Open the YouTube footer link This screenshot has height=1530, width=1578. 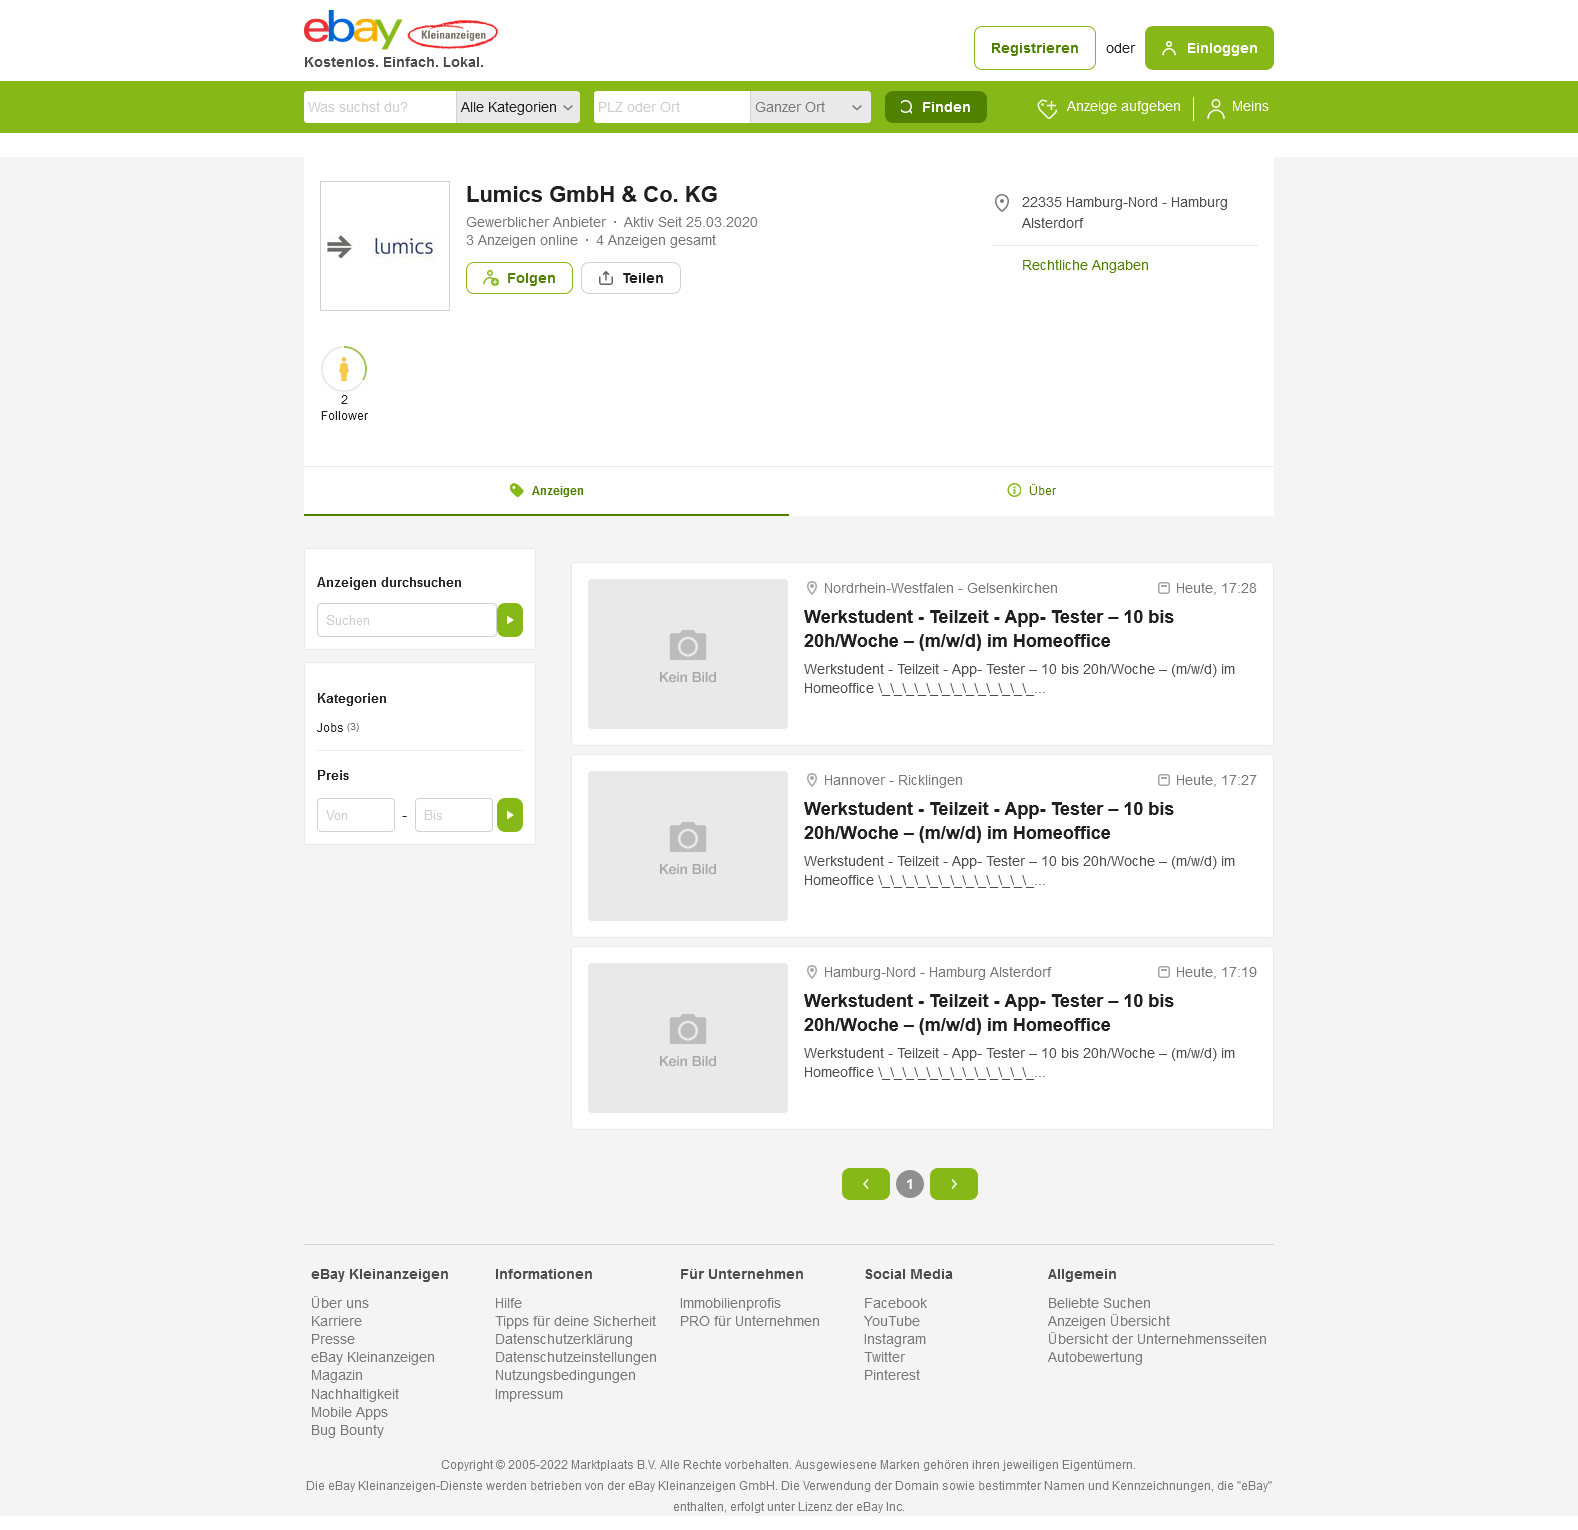tap(892, 1321)
